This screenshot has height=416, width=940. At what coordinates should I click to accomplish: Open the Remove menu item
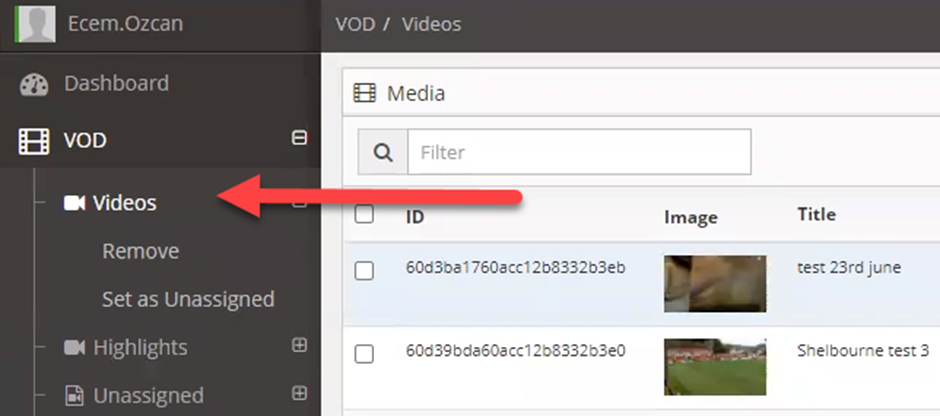coord(140,251)
